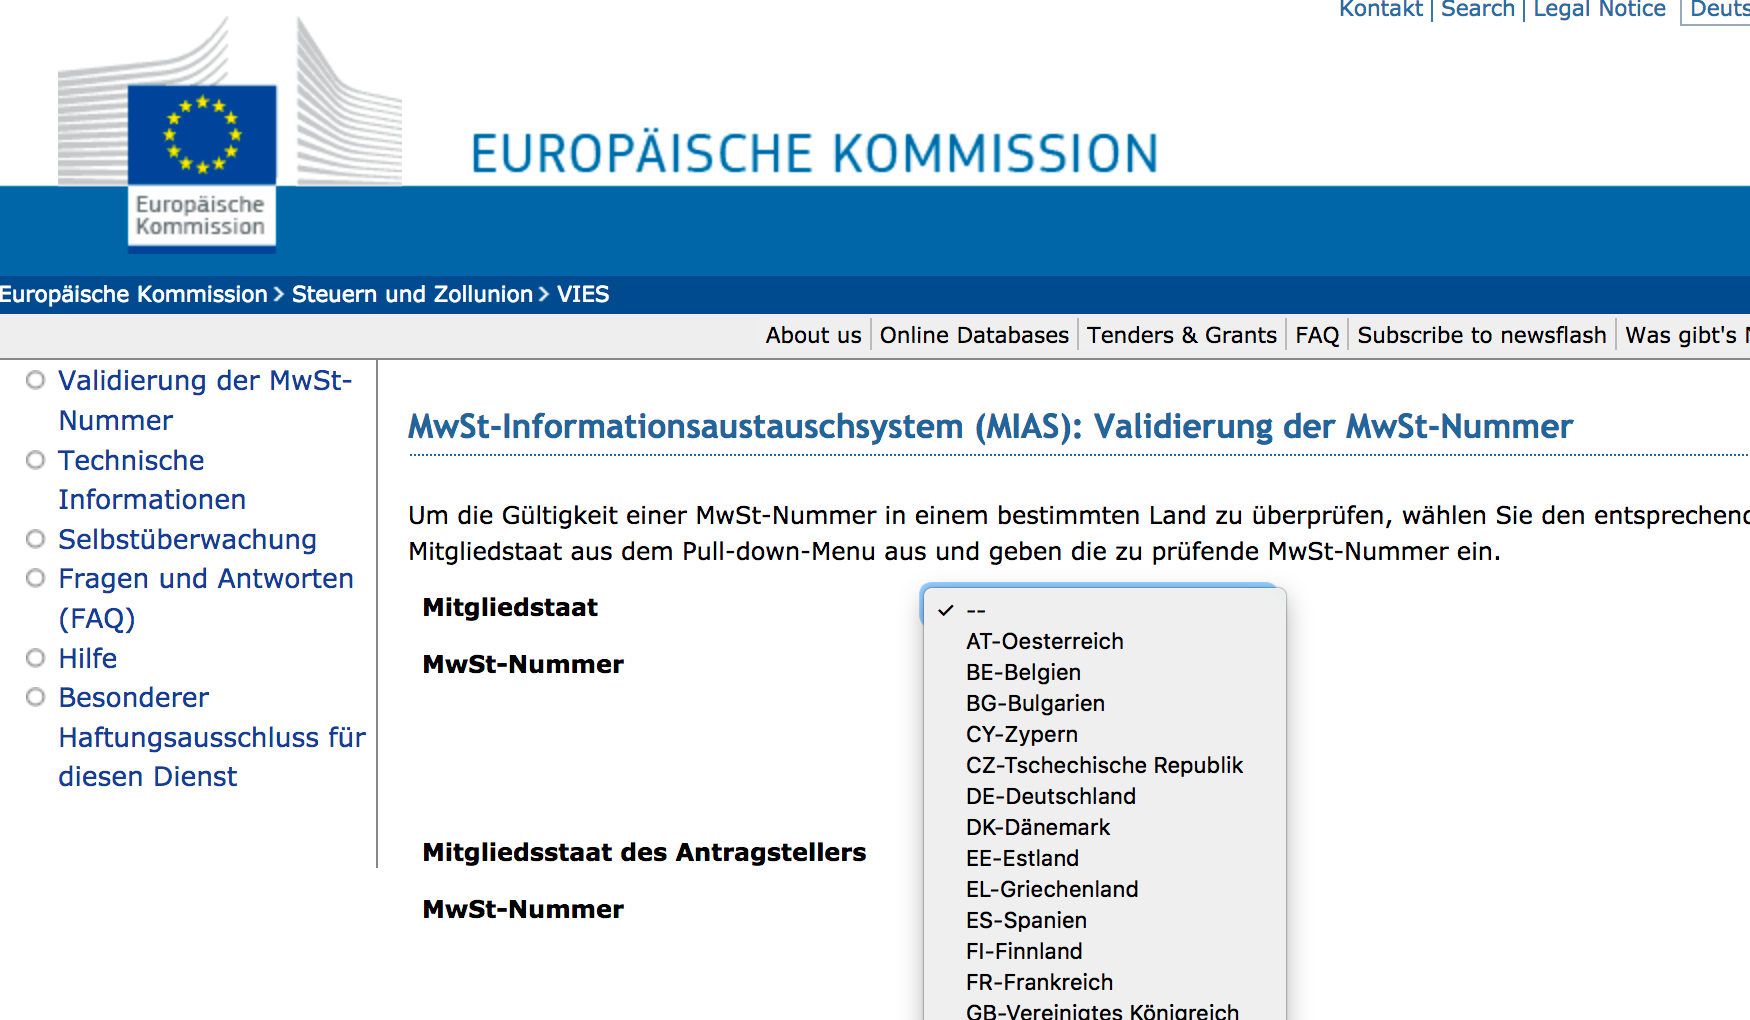This screenshot has height=1020, width=1750.
Task: Select the blank -- option in dropdown
Action: tap(1105, 610)
